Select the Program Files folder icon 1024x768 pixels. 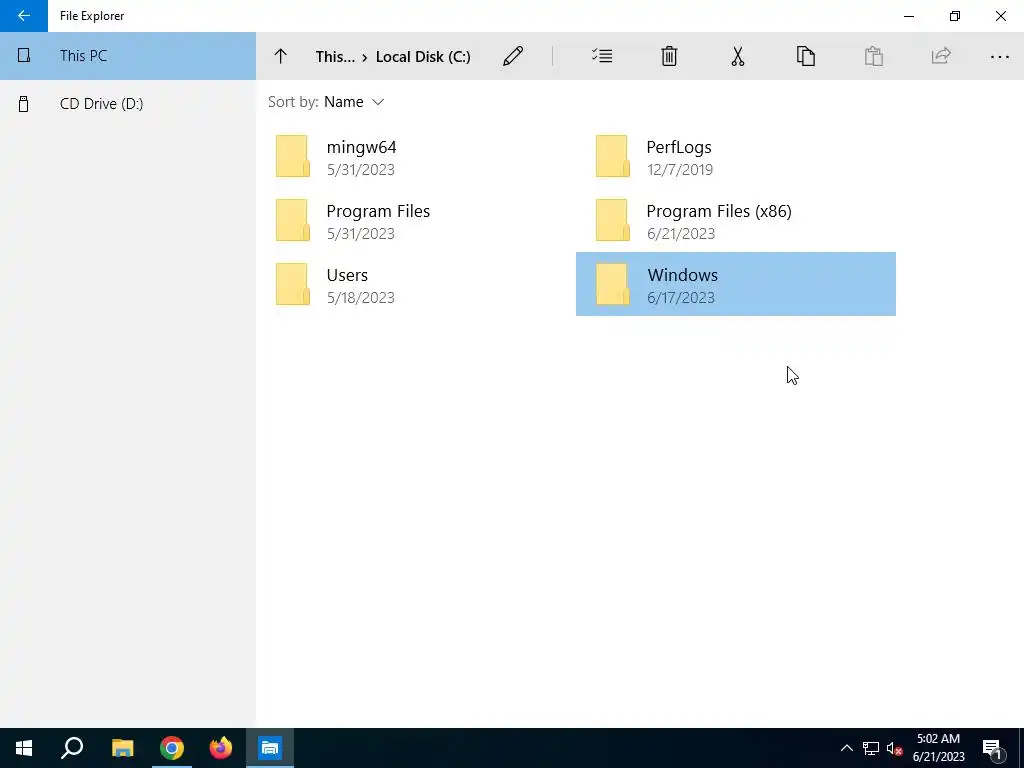click(293, 220)
